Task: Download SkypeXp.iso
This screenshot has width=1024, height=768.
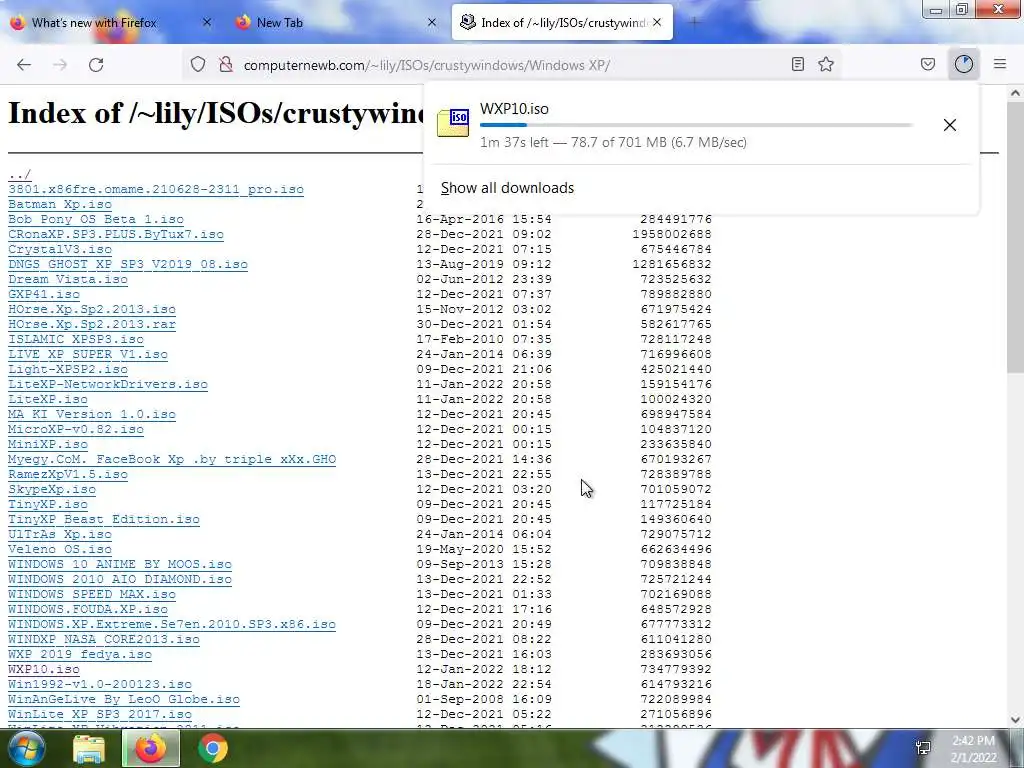Action: click(x=52, y=490)
